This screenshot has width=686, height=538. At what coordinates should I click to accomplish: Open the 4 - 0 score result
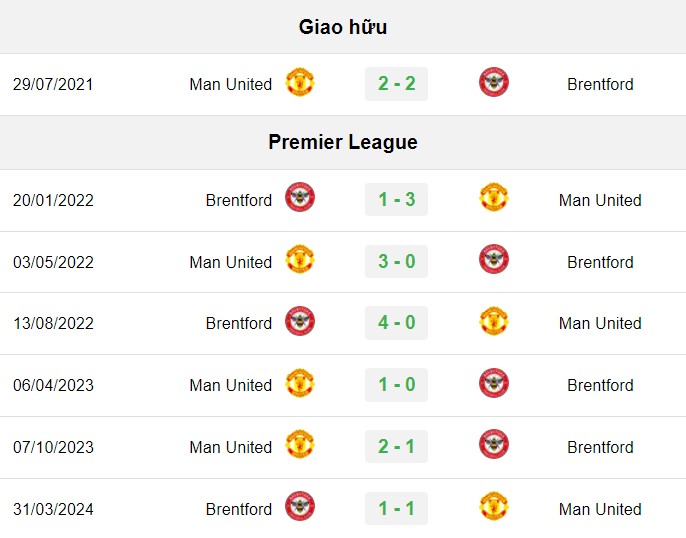[x=396, y=323]
